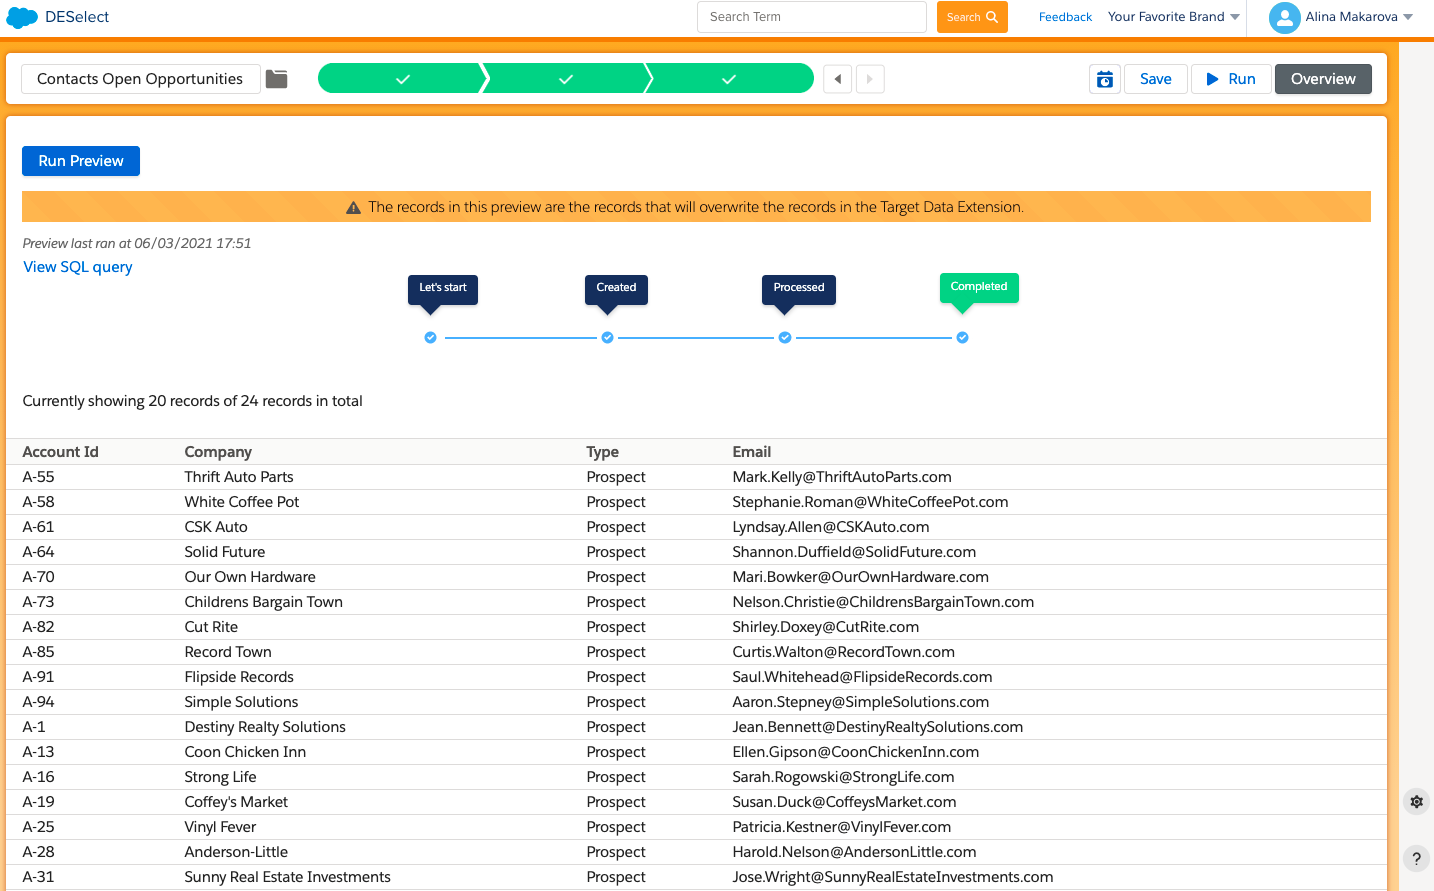Select the second completed step checkmark
Viewport: 1434px width, 891px height.
point(566,79)
